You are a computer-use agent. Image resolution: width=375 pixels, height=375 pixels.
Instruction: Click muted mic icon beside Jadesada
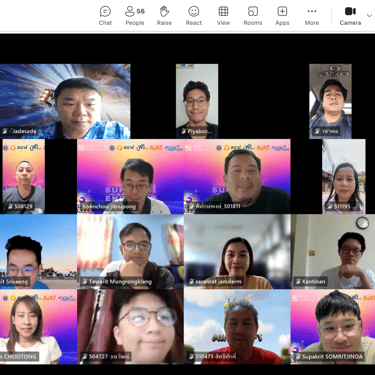(5, 131)
